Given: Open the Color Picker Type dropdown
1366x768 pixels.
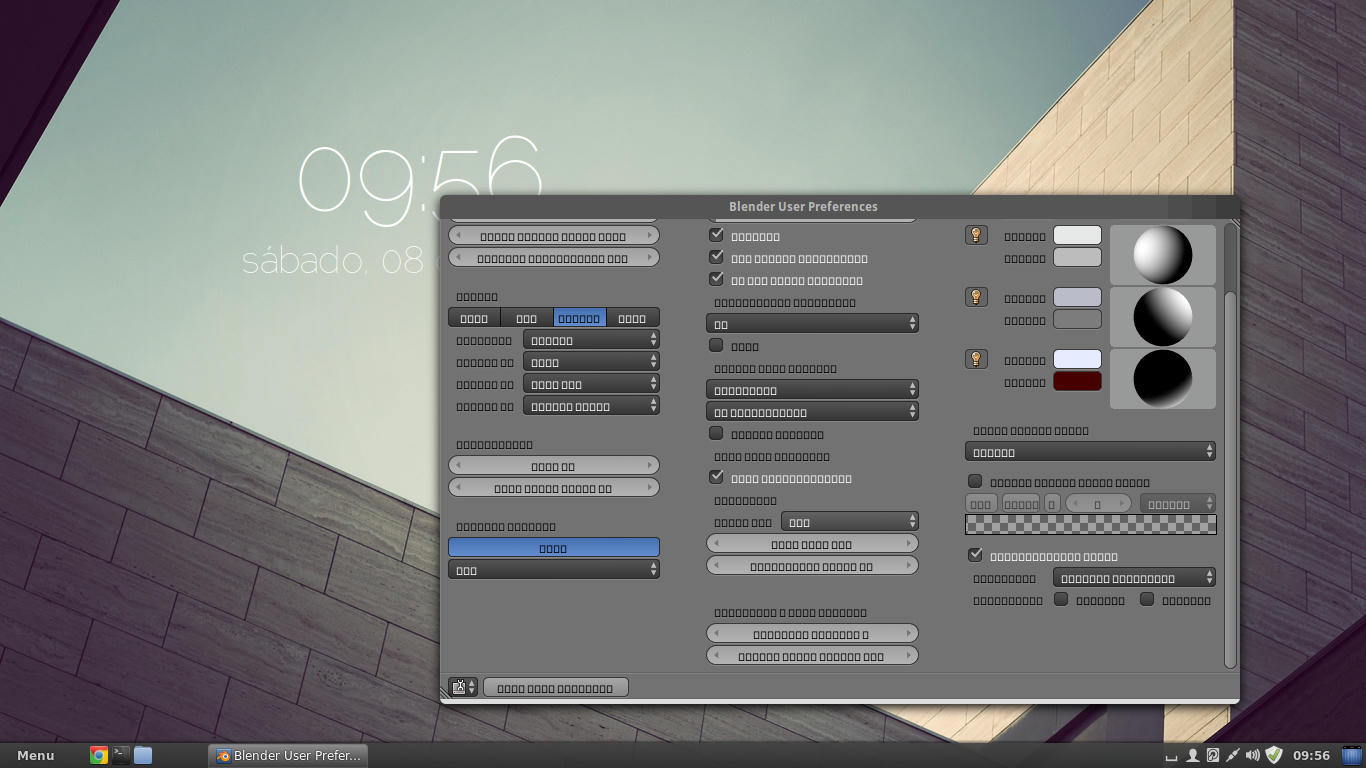Looking at the screenshot, I should click(1090, 452).
